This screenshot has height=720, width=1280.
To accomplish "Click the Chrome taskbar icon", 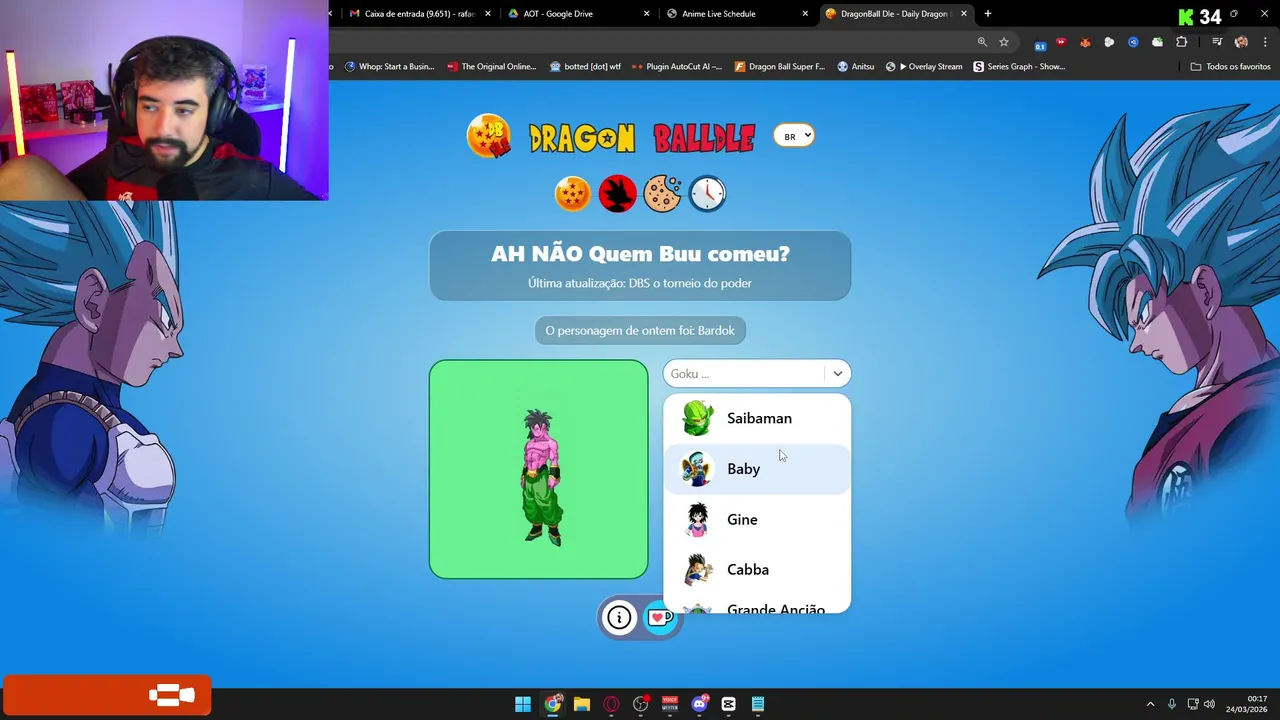I will click(553, 704).
